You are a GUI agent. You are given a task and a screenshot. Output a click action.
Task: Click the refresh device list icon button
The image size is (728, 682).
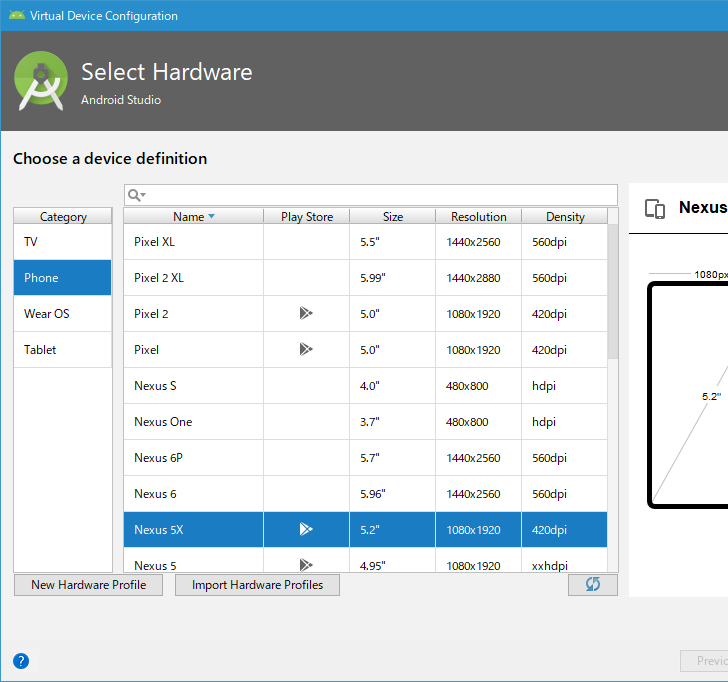coord(593,585)
